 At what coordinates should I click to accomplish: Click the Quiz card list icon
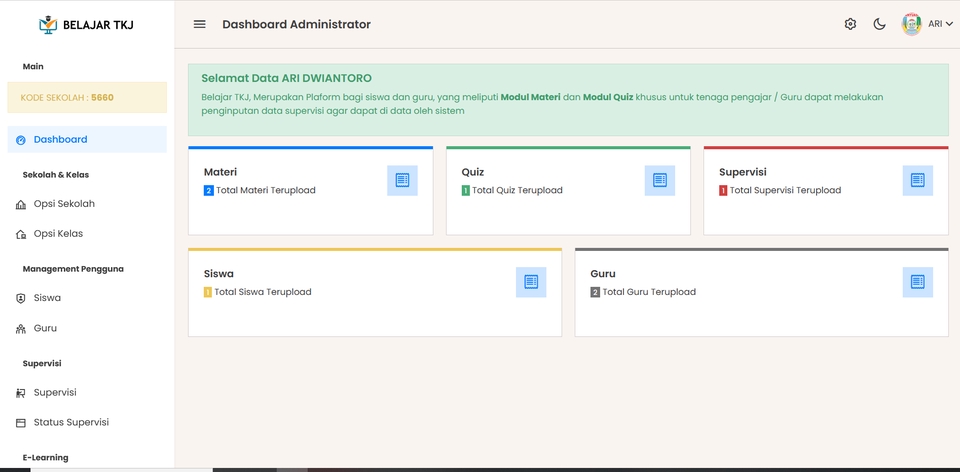tap(660, 181)
